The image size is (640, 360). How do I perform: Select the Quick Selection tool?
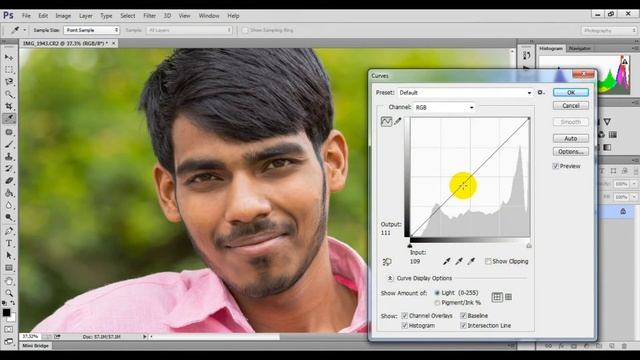pyautogui.click(x=9, y=94)
